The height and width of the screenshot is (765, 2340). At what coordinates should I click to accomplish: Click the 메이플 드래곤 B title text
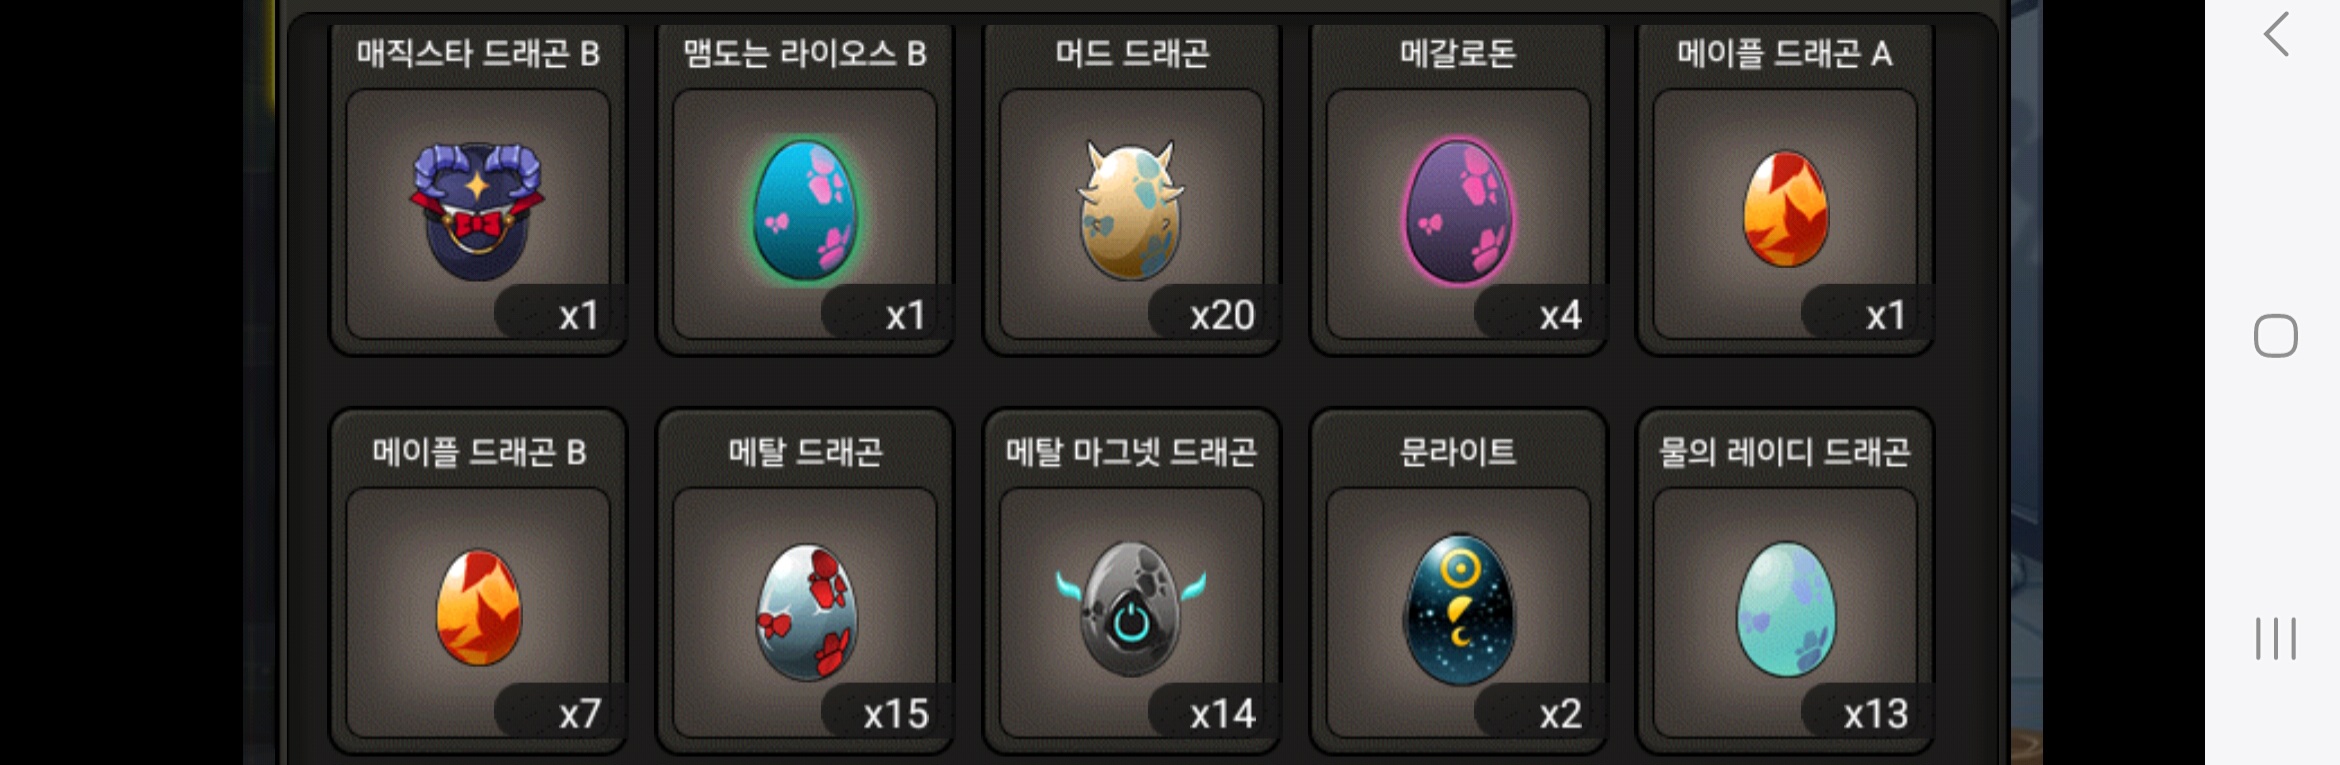pos(479,452)
